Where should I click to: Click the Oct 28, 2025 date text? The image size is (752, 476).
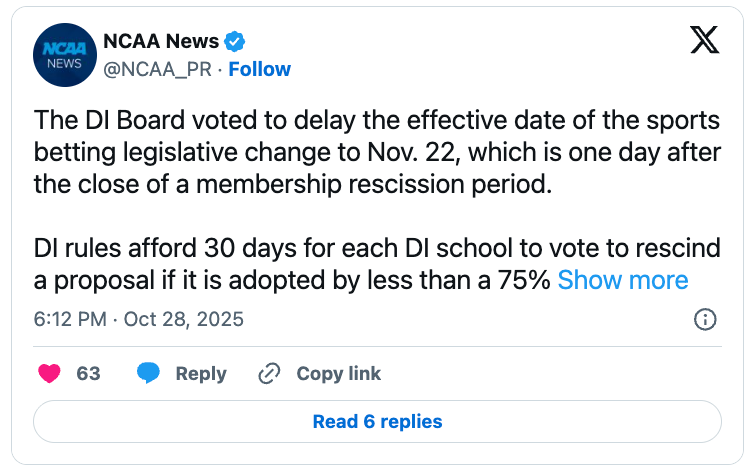(x=184, y=320)
